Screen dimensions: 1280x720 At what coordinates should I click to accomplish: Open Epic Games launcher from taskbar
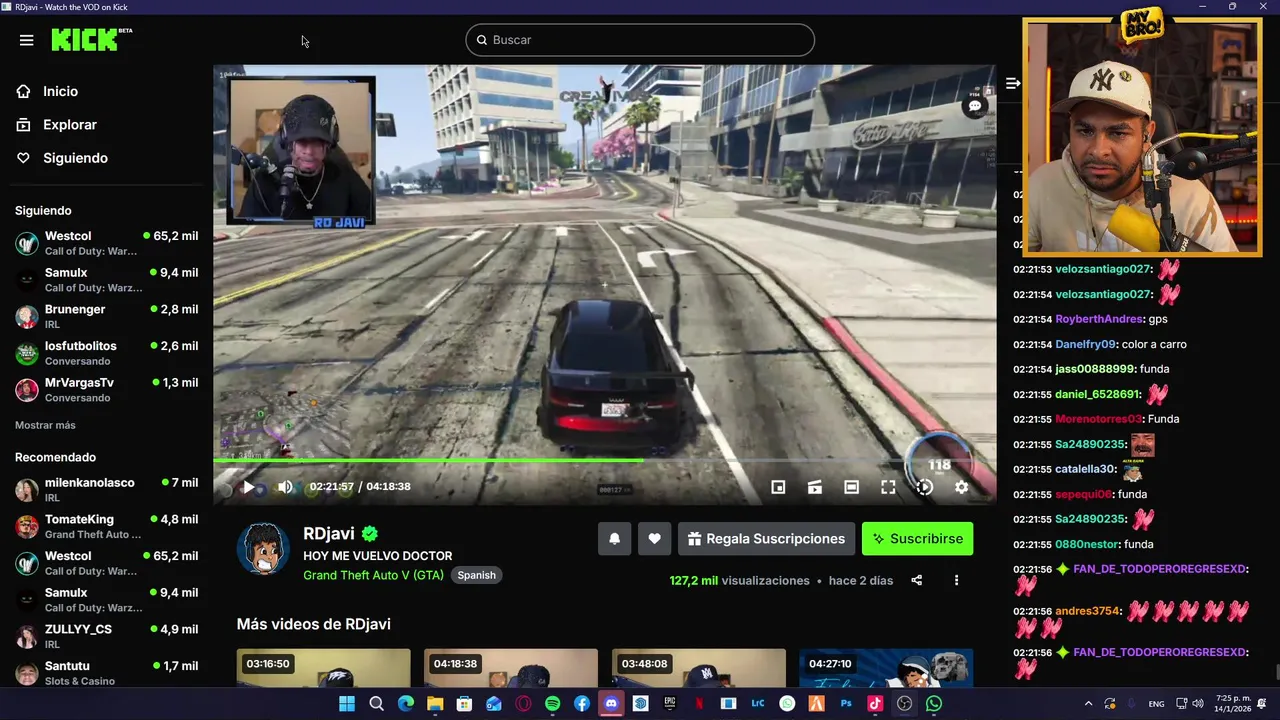coord(670,704)
